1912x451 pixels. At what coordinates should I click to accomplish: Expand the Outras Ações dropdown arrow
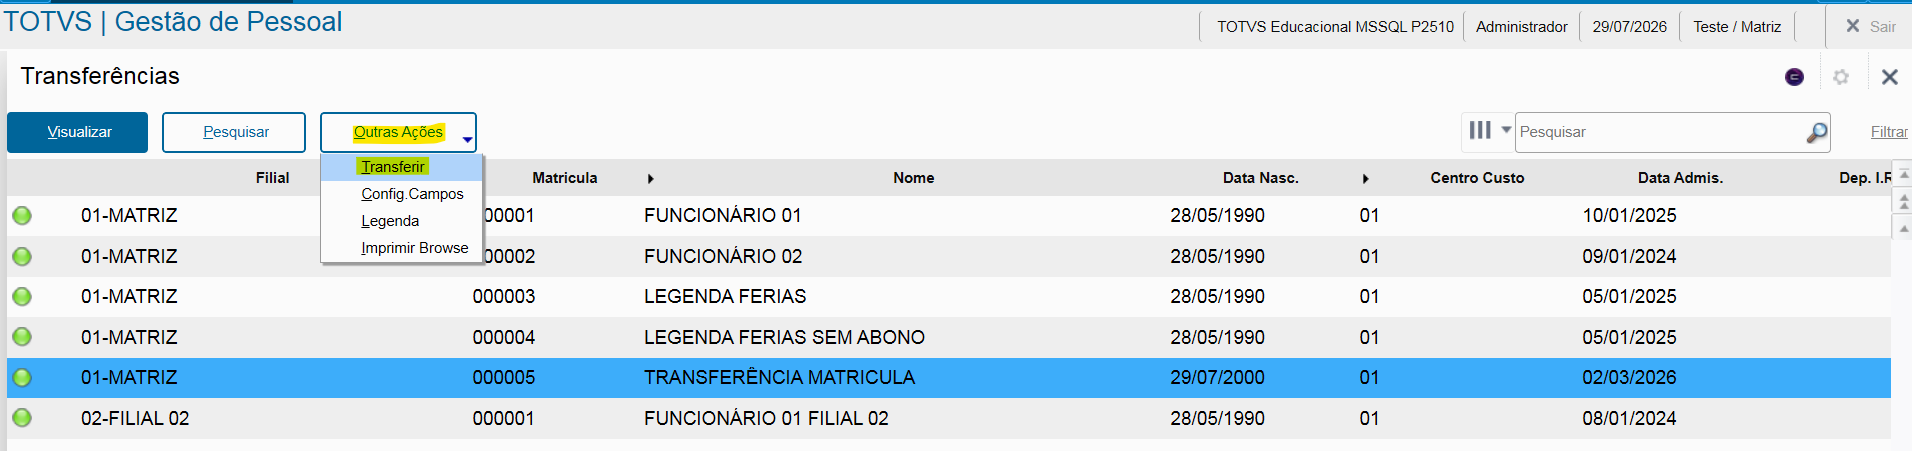467,139
